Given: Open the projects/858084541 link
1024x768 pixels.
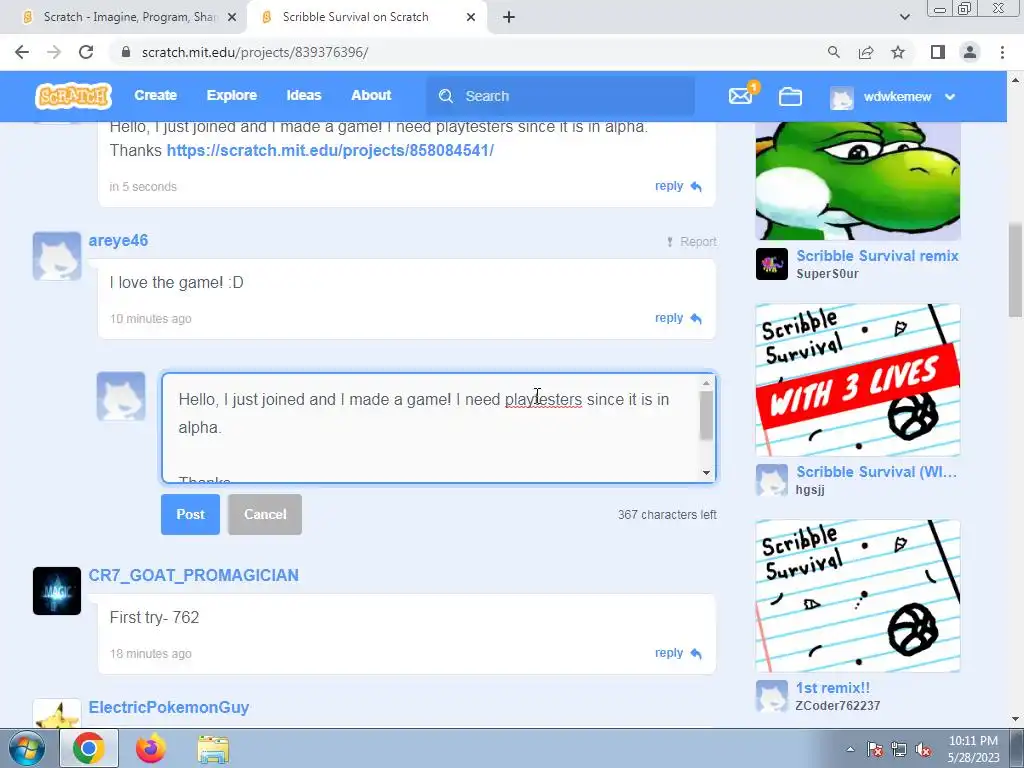Looking at the screenshot, I should [x=330, y=150].
